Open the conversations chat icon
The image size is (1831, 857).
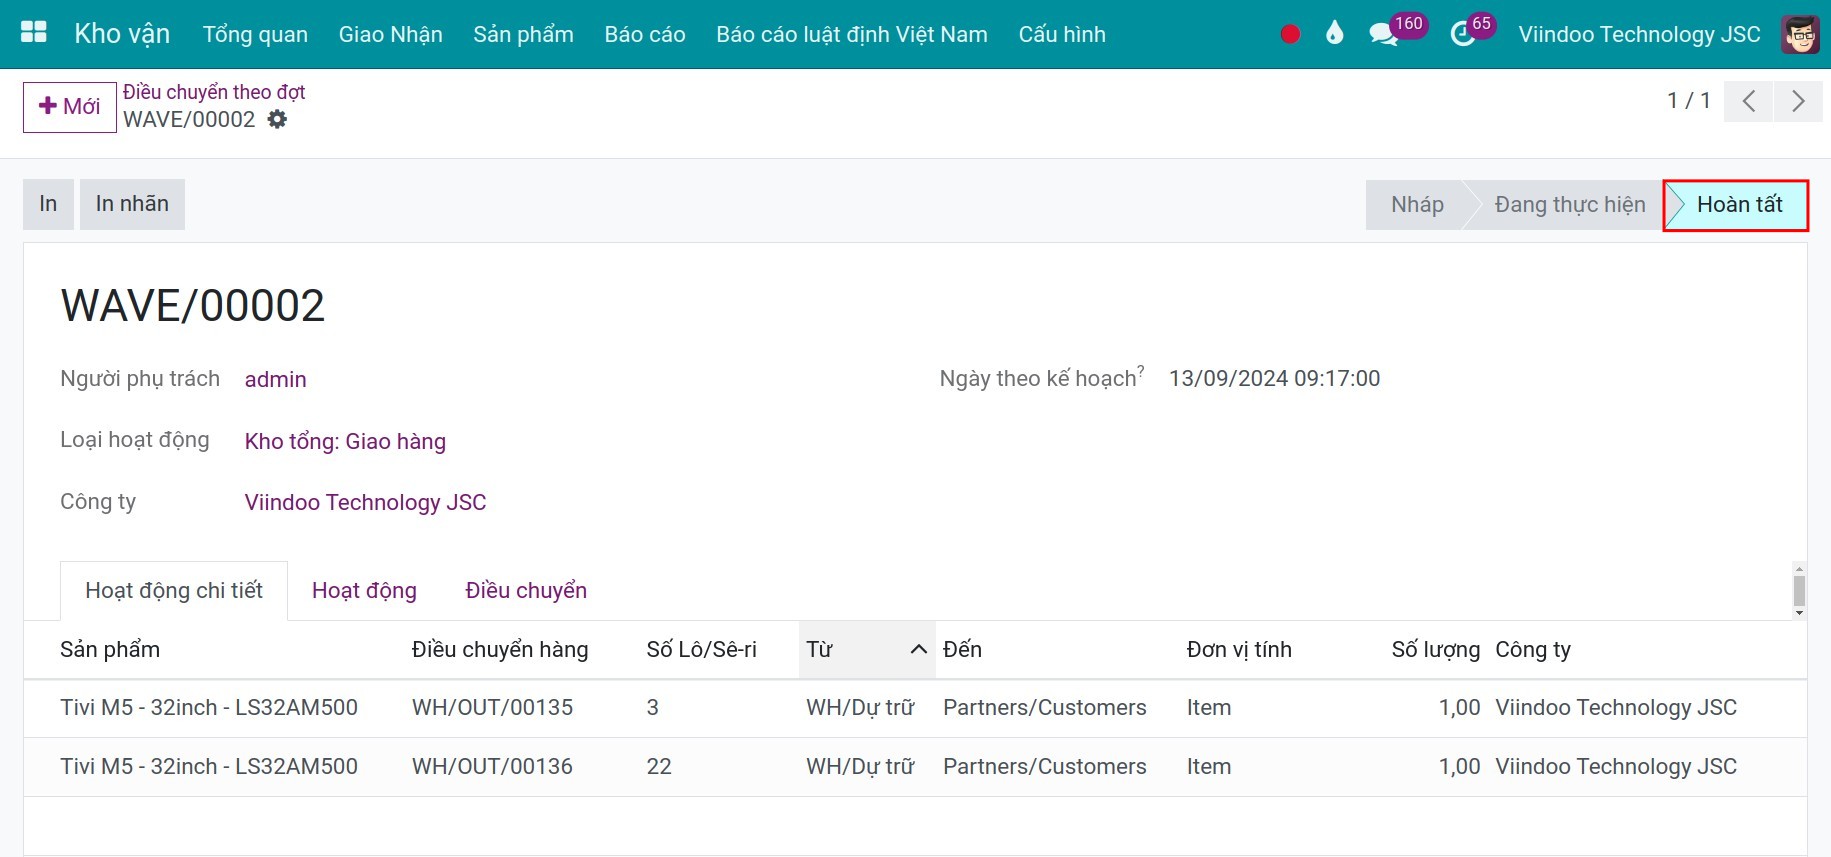click(1383, 35)
